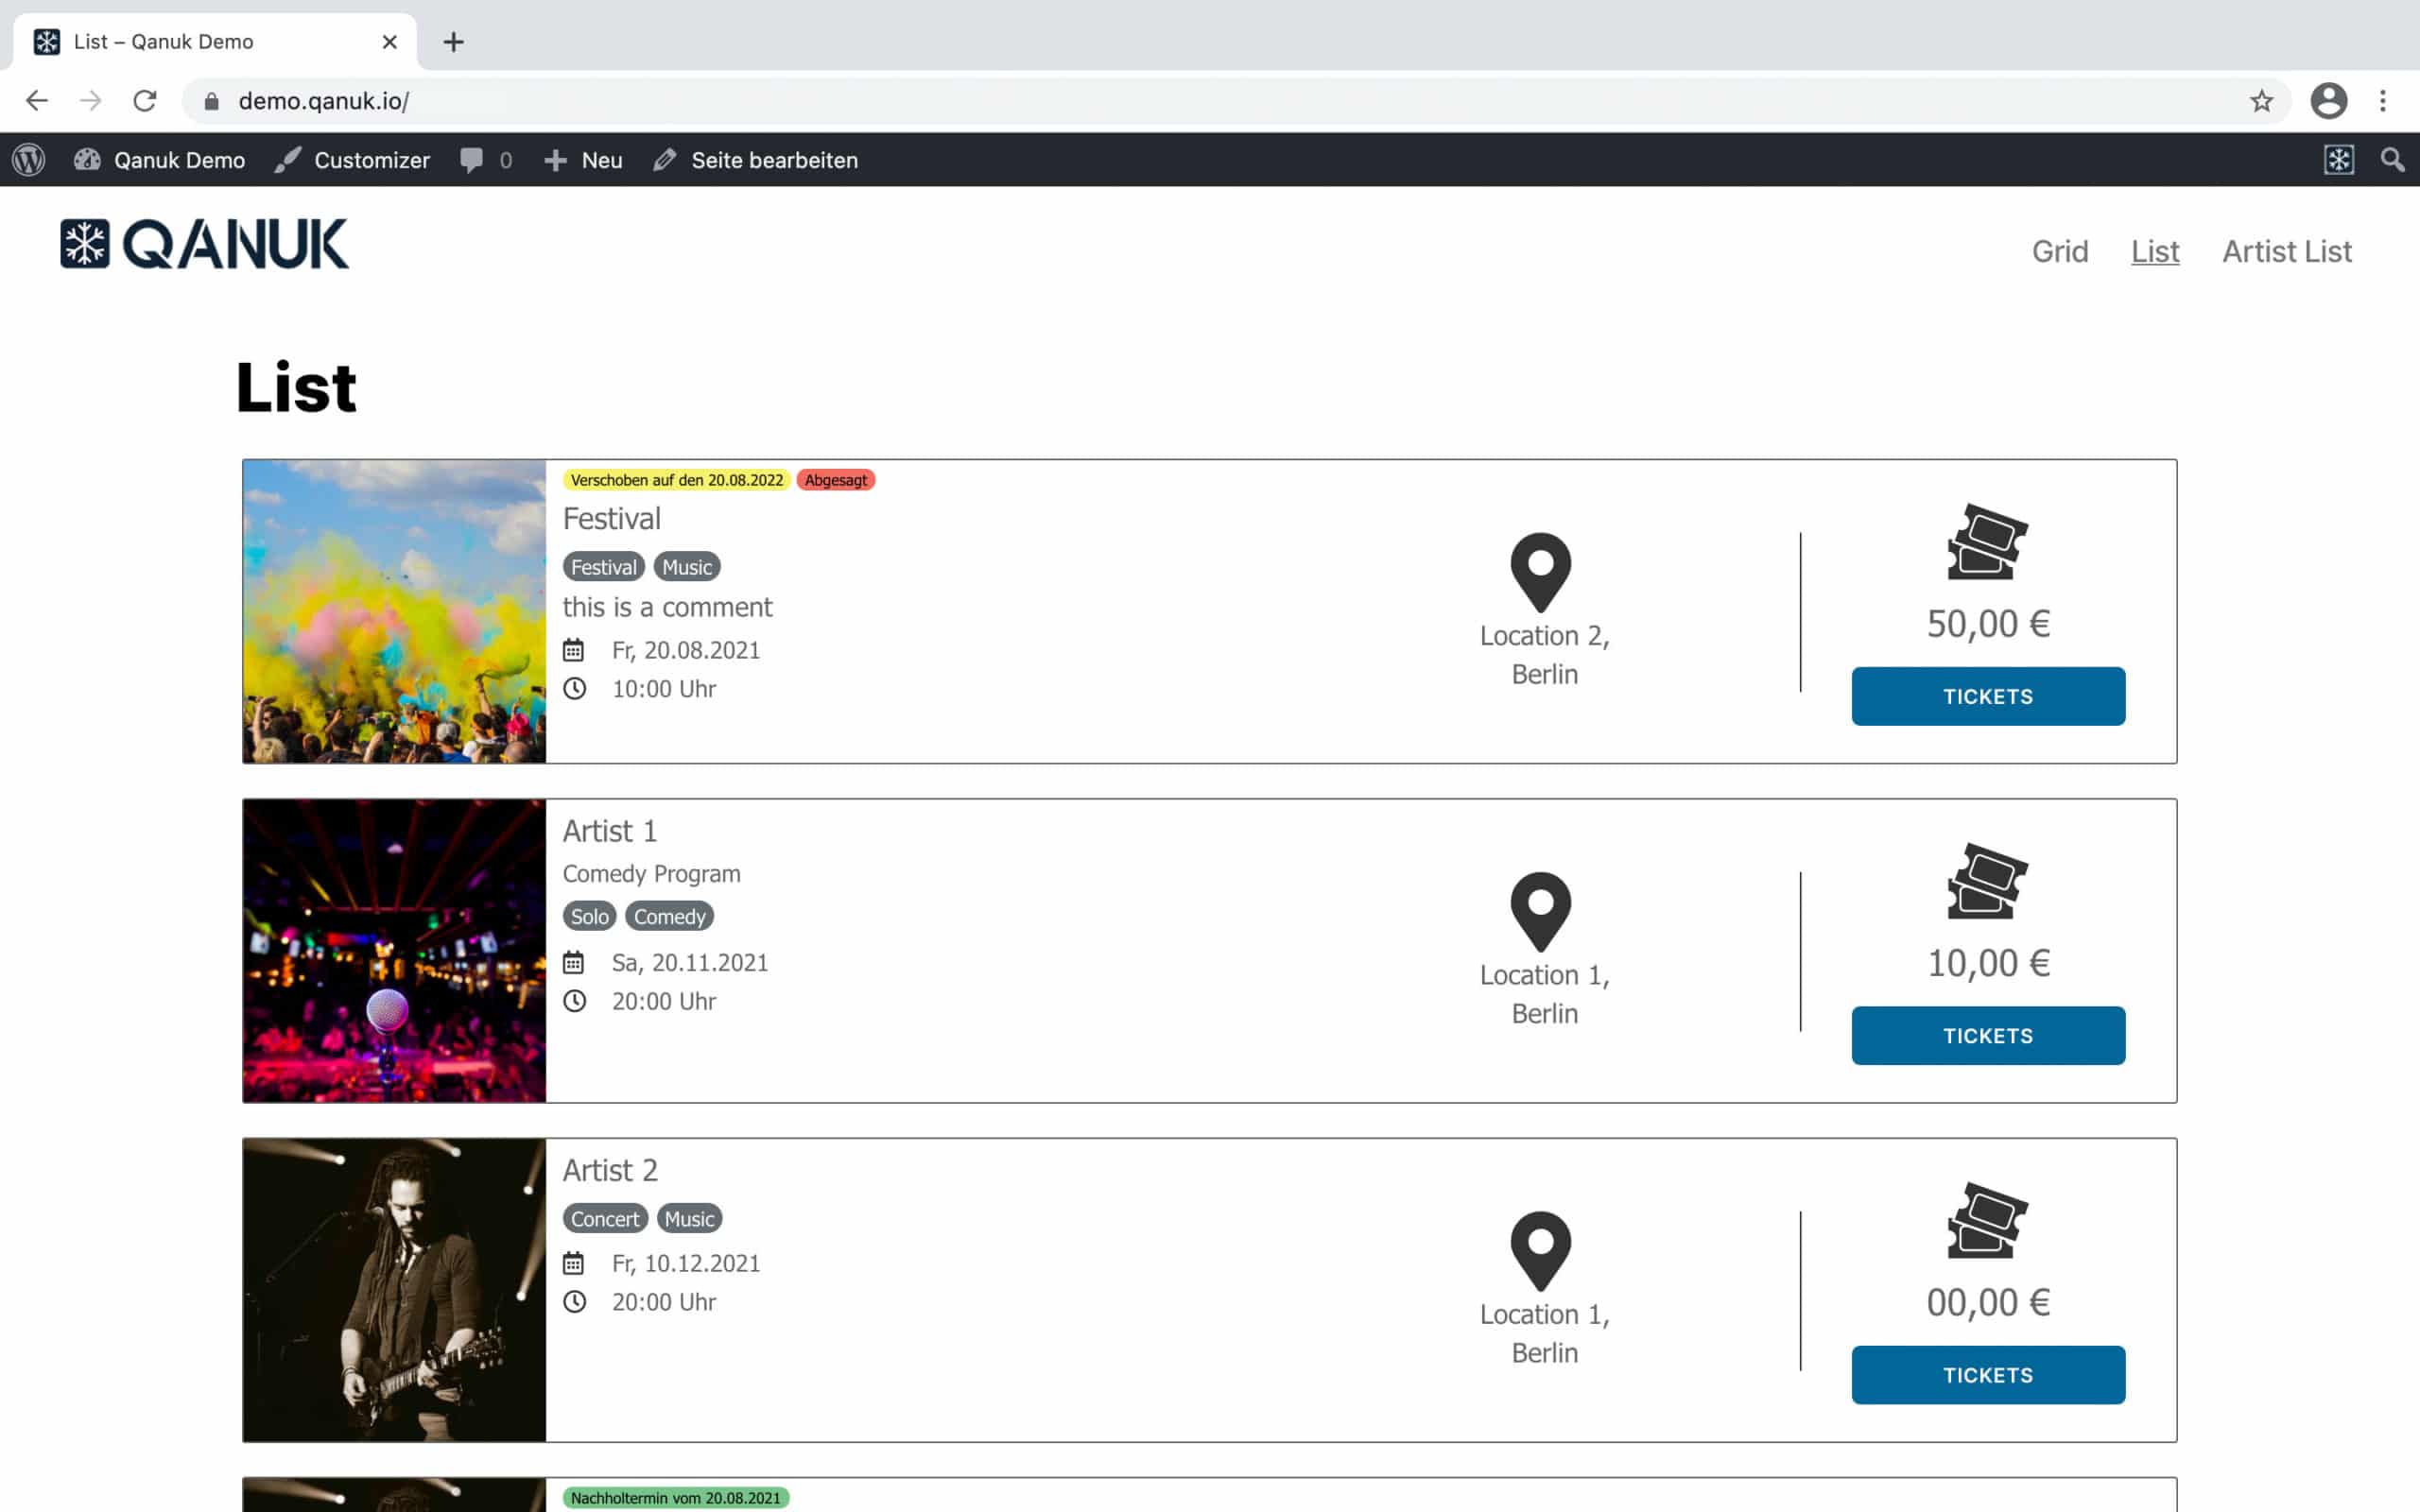Bookmark this page with the star icon
The width and height of the screenshot is (2420, 1512).
pos(2261,101)
